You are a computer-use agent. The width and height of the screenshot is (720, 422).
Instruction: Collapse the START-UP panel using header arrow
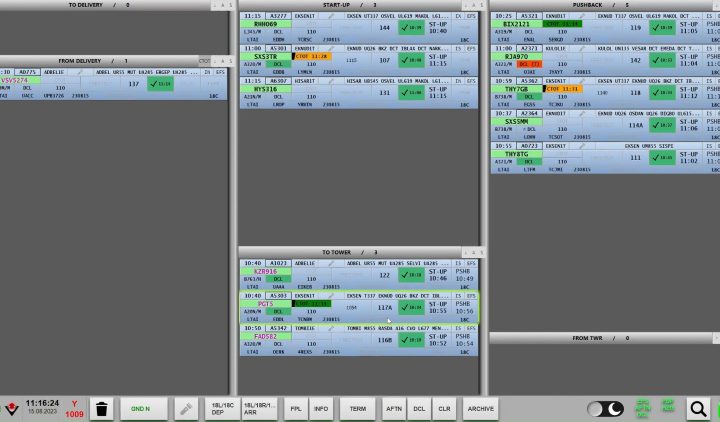tap(472, 5)
